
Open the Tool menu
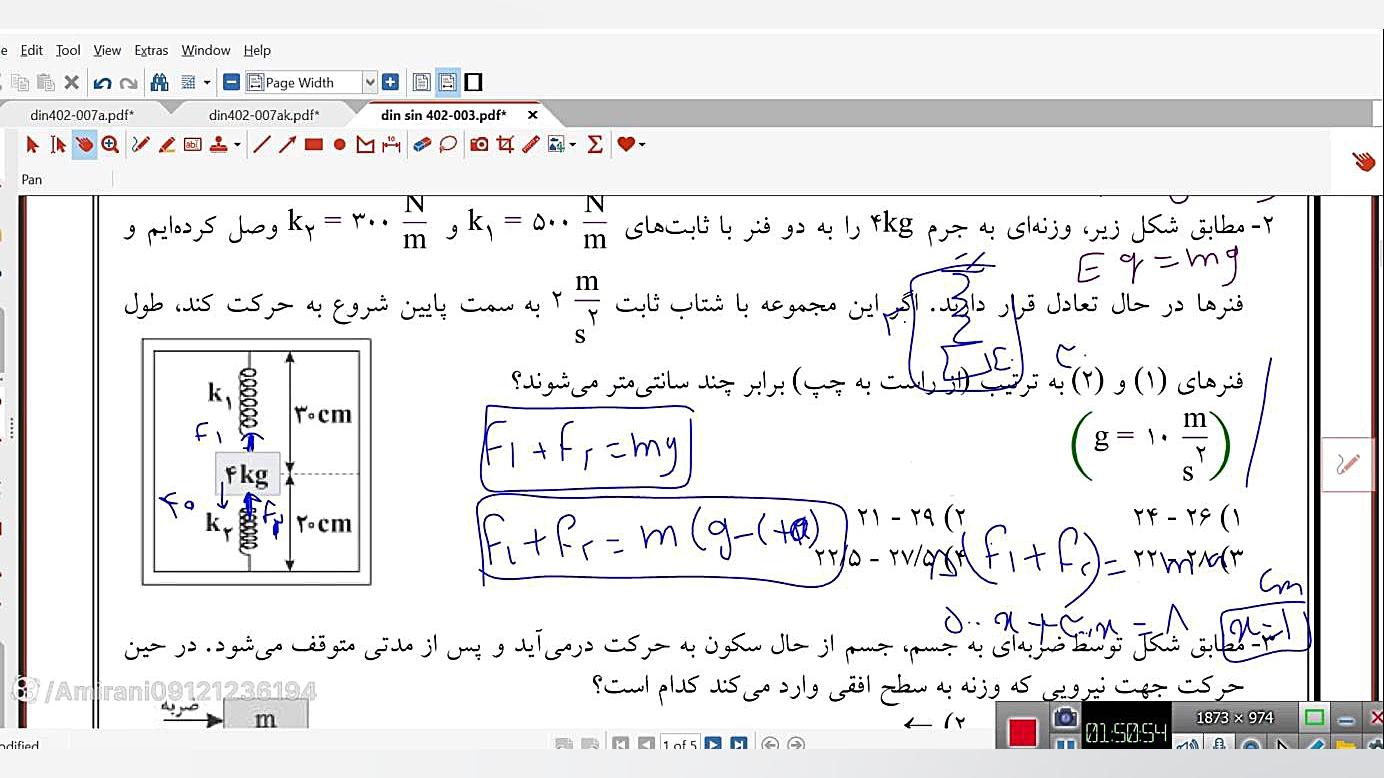[68, 50]
